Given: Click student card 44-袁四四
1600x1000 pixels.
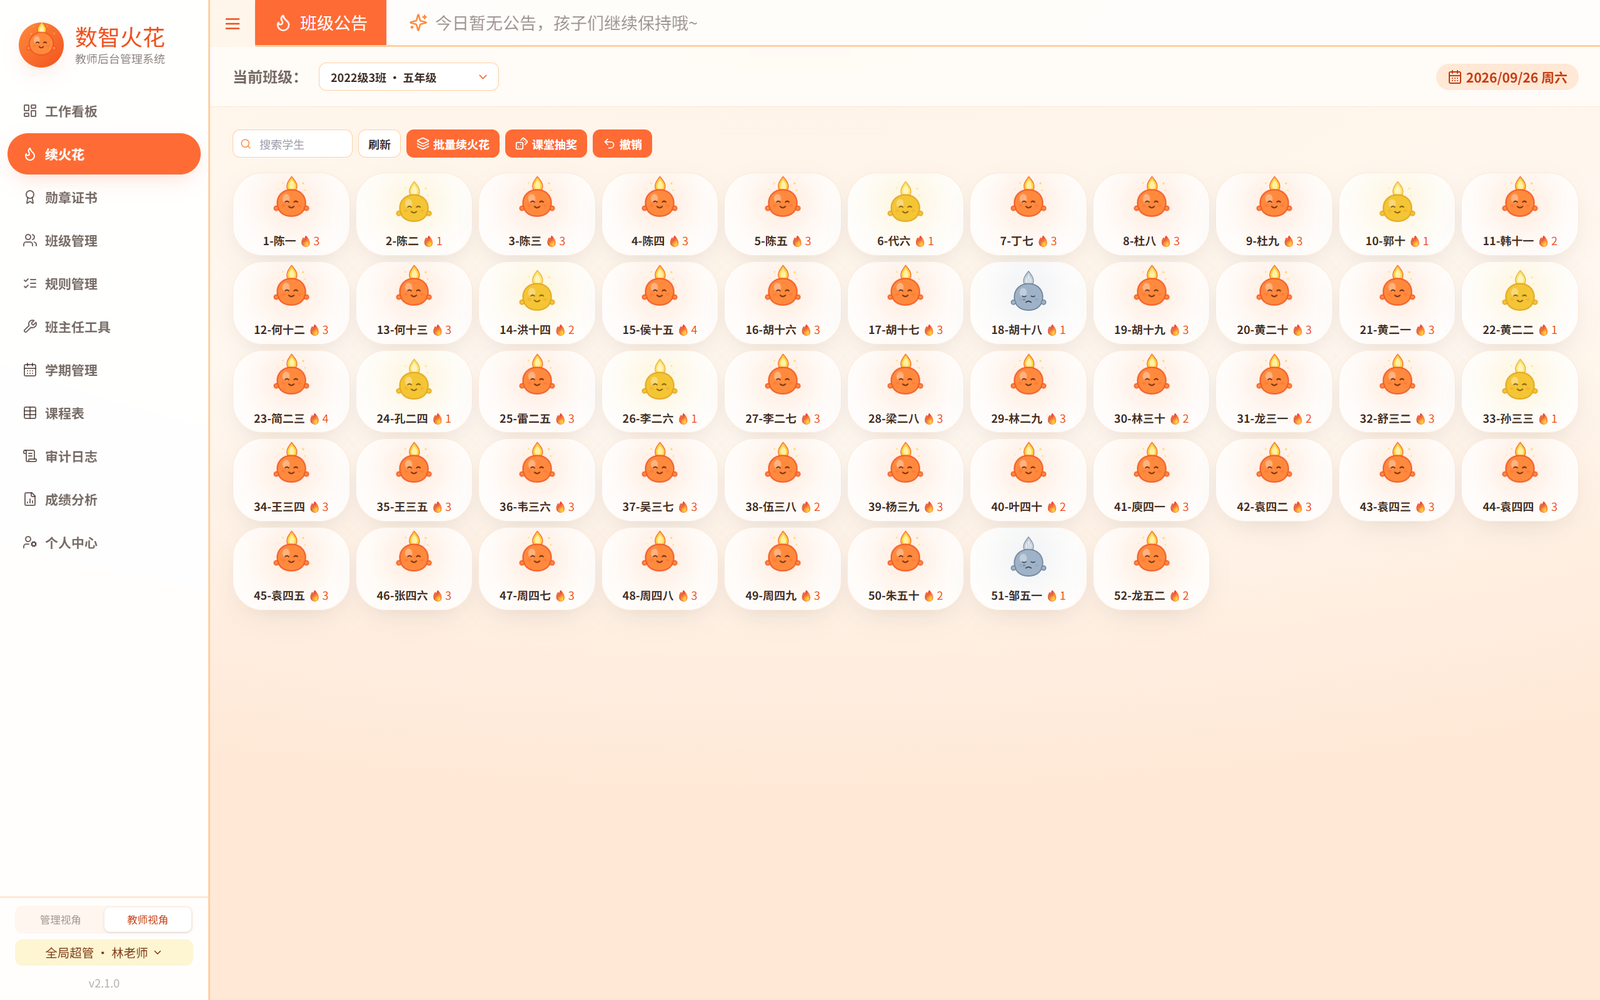Looking at the screenshot, I should click(x=1520, y=480).
